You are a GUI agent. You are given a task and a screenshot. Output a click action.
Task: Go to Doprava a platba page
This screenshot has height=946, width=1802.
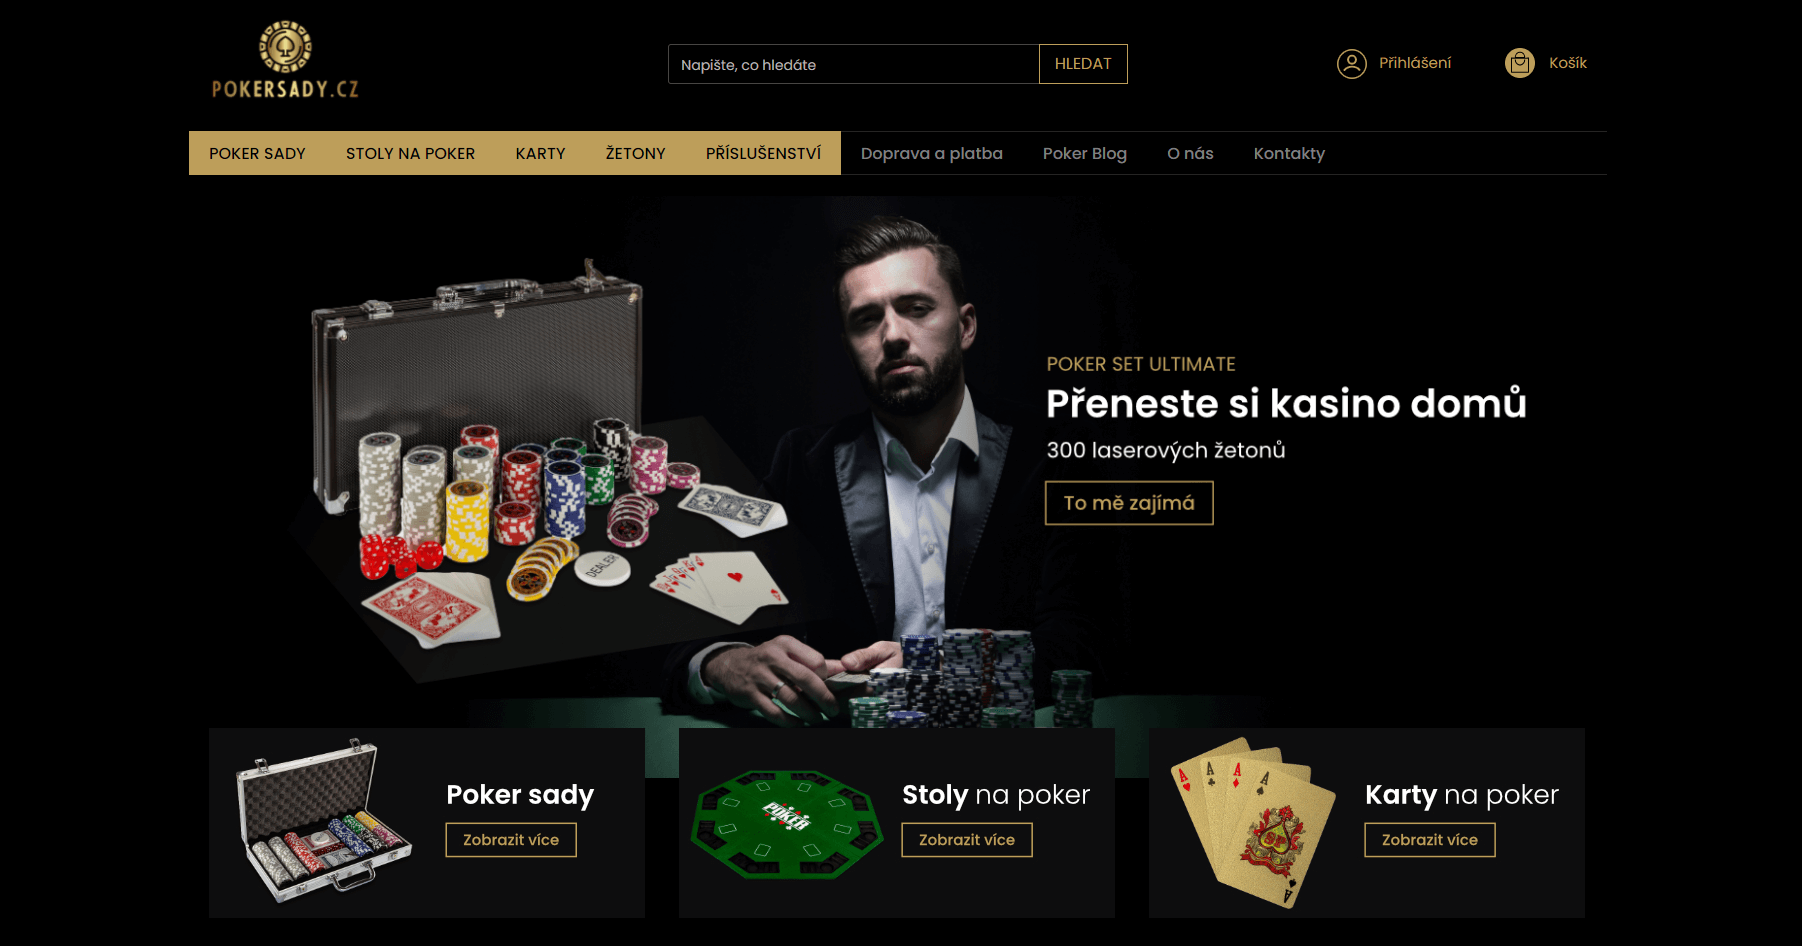click(x=932, y=153)
